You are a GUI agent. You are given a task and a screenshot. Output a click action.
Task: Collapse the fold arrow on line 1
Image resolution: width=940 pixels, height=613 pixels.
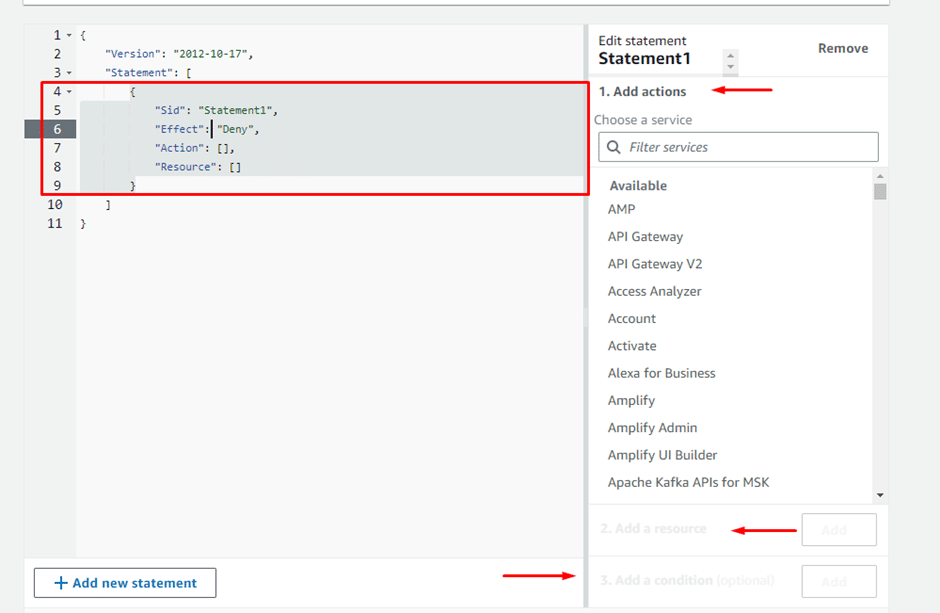coord(69,36)
